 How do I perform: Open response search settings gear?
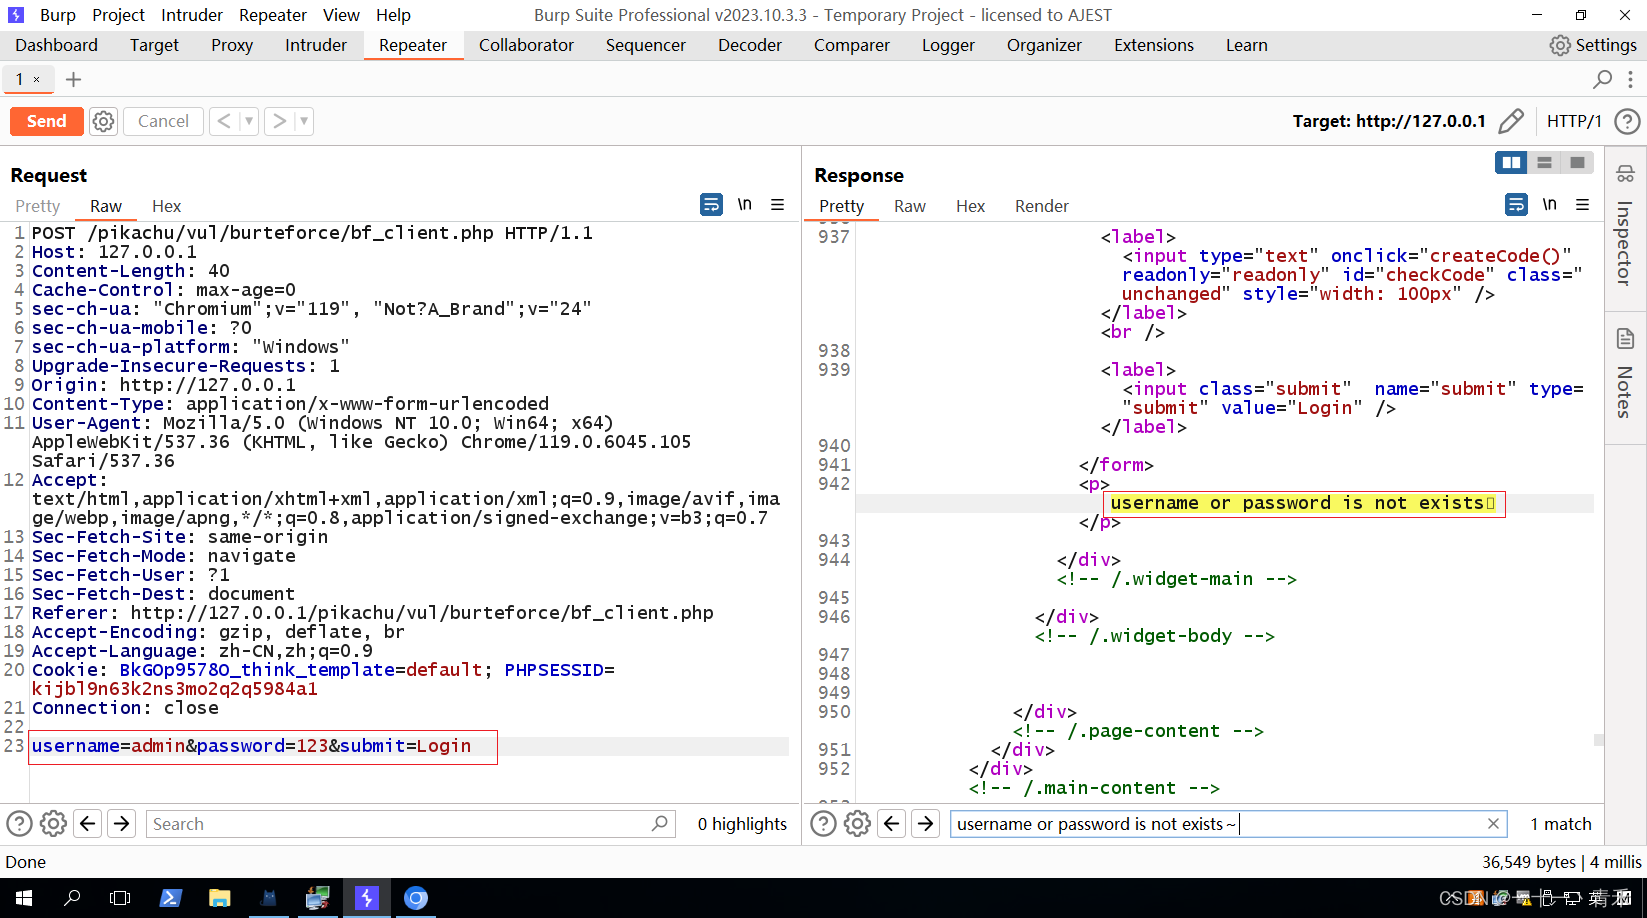[857, 824]
